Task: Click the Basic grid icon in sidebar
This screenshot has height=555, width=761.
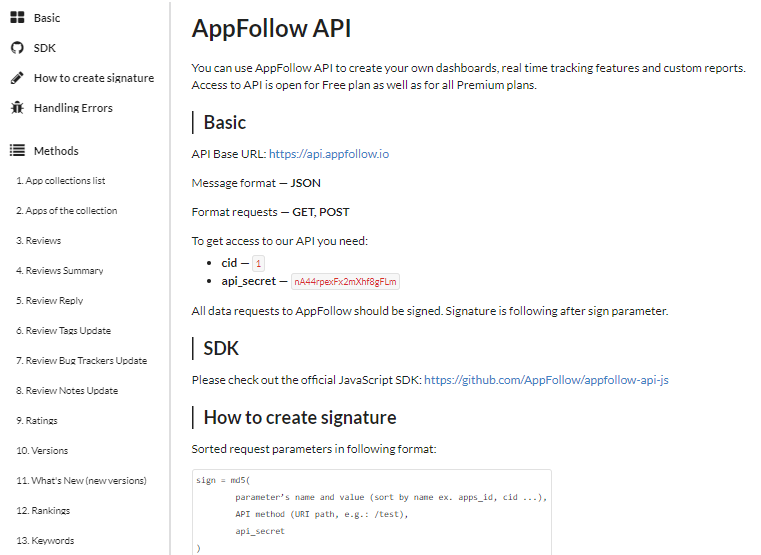Action: tap(17, 18)
